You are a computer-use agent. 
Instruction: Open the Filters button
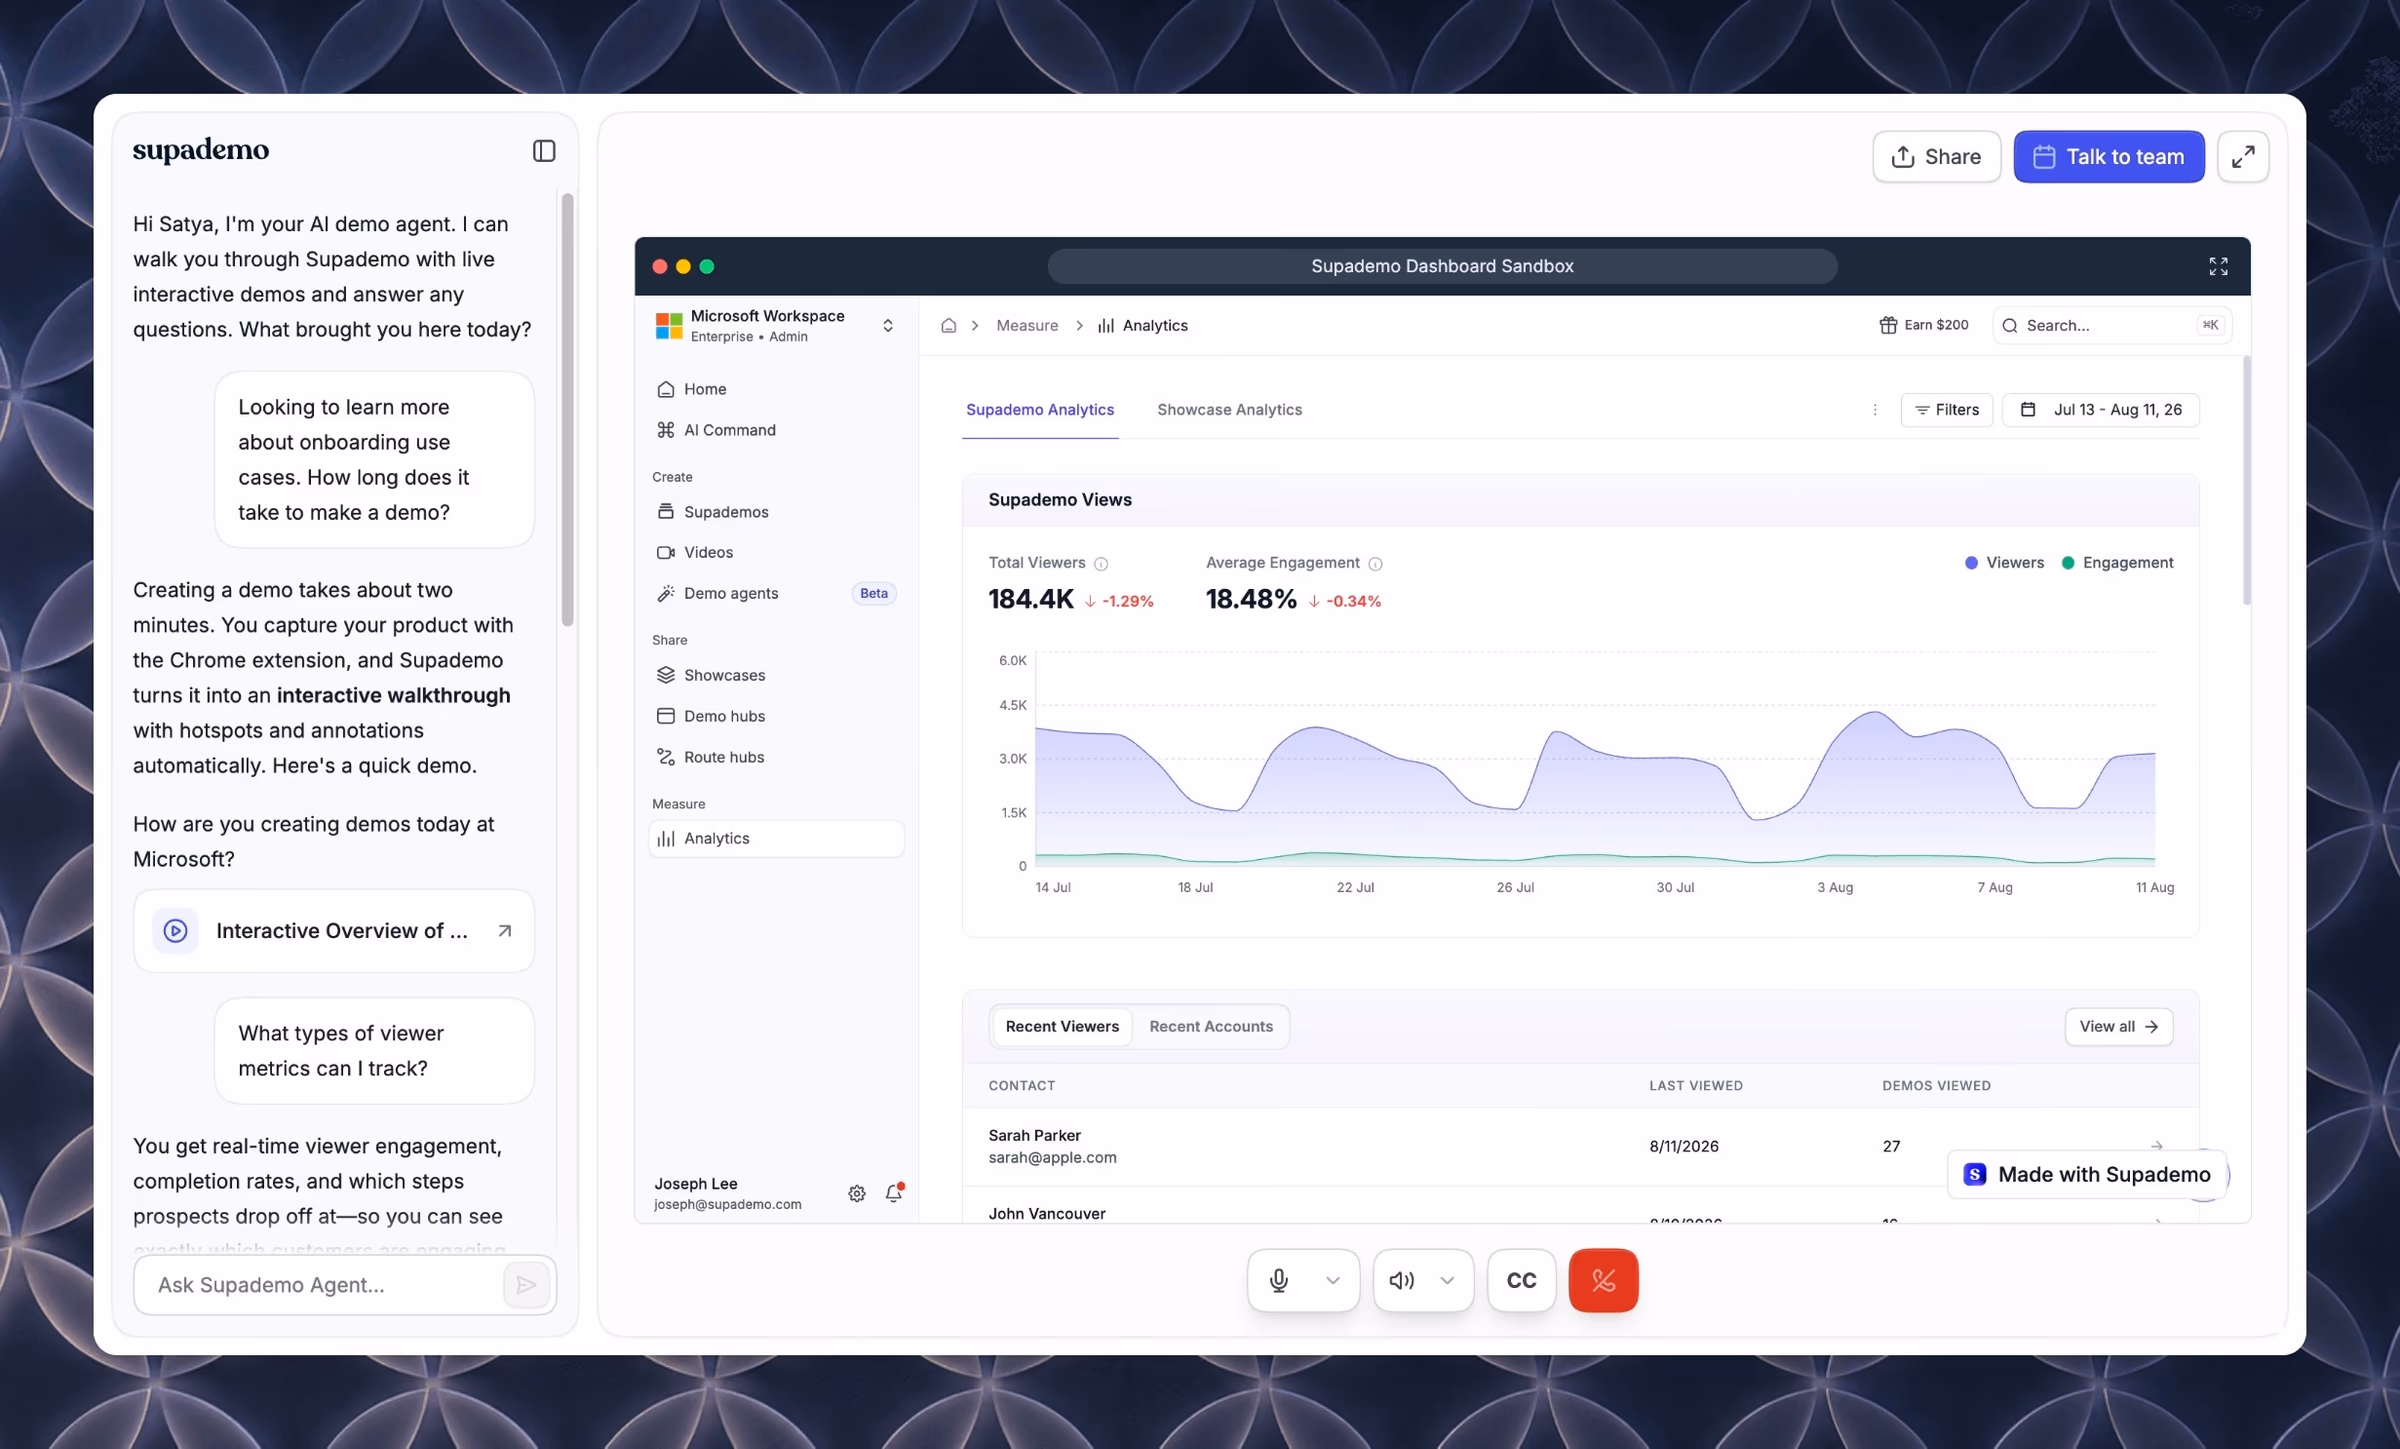coord(1946,410)
